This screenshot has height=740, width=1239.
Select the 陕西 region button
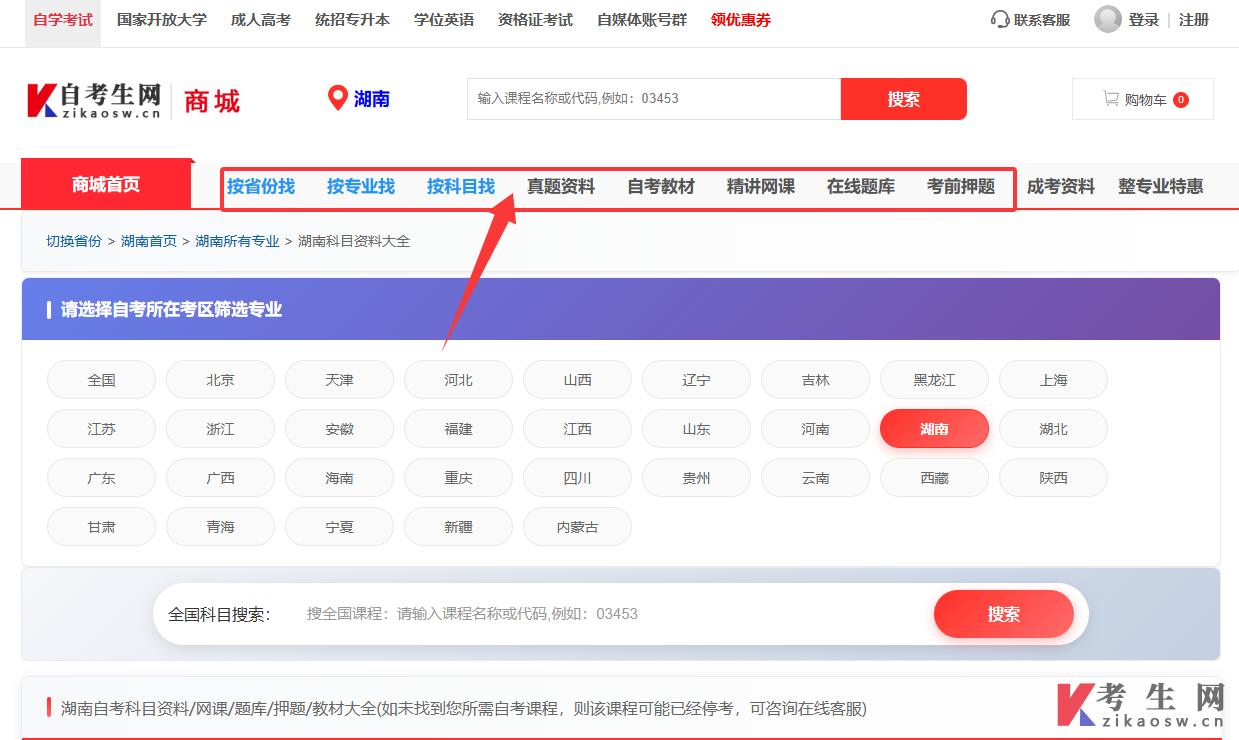point(1053,478)
